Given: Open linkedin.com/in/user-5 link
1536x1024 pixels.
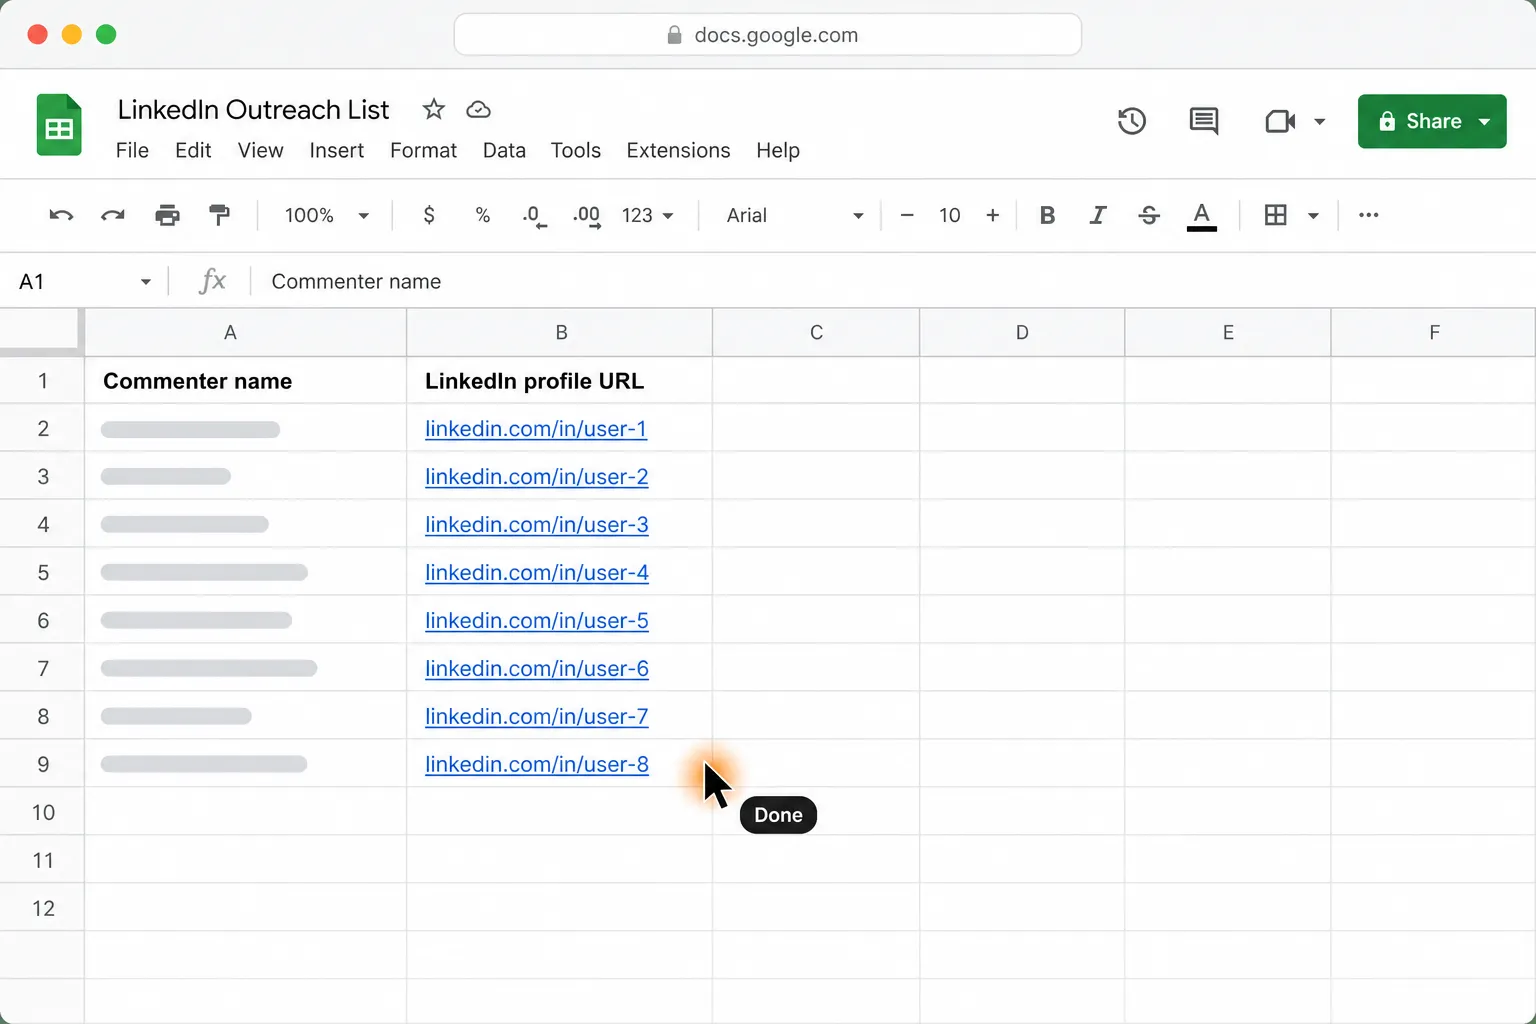Looking at the screenshot, I should (x=537, y=621).
